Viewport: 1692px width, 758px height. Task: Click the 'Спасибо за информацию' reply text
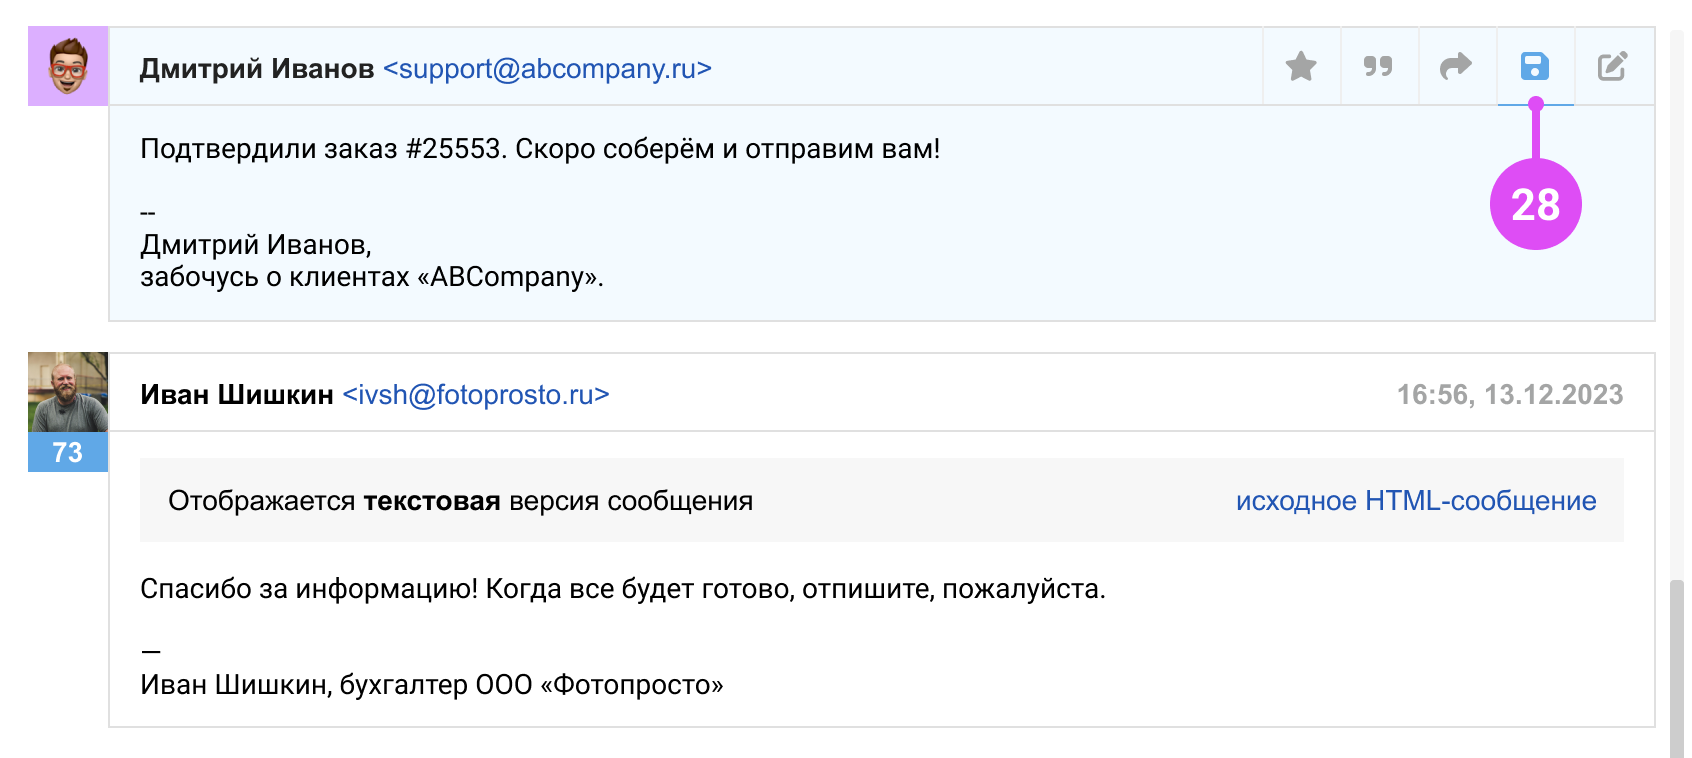622,589
